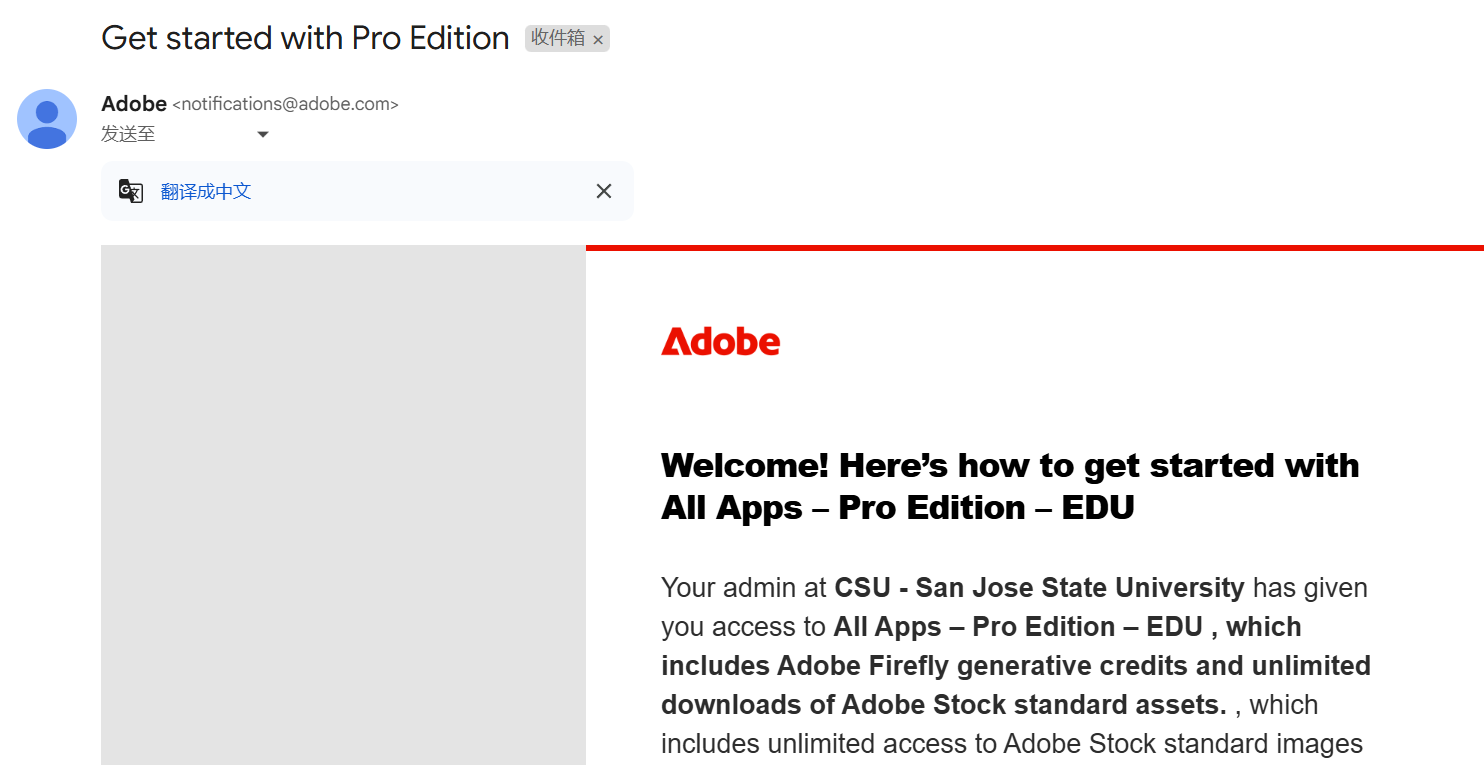Click the sender's profile avatar
1484x765 pixels.
(47, 119)
